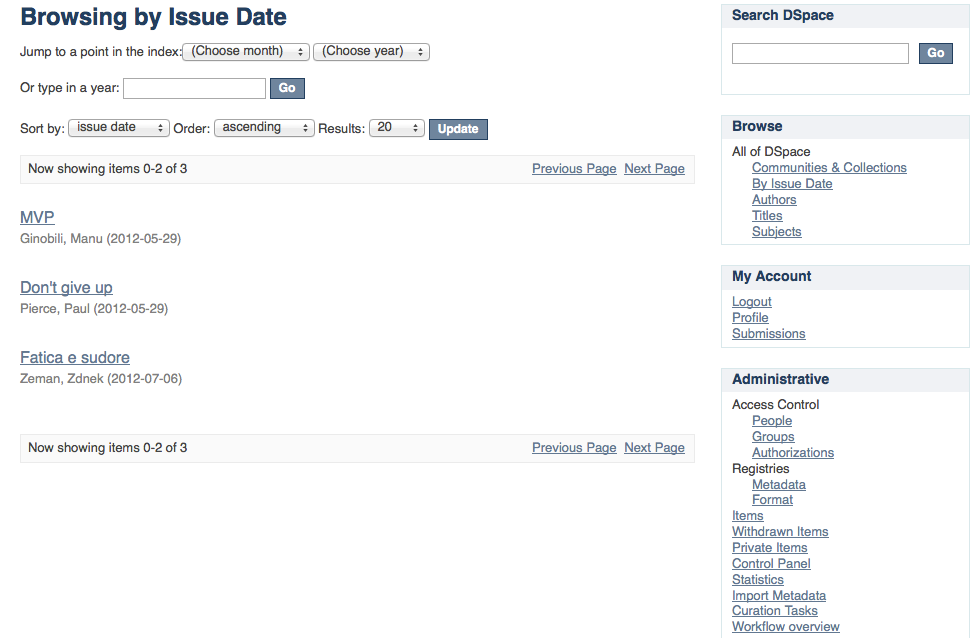This screenshot has height=638, width=975.
Task: Open the Choose month dropdown
Action: pyautogui.click(x=246, y=51)
